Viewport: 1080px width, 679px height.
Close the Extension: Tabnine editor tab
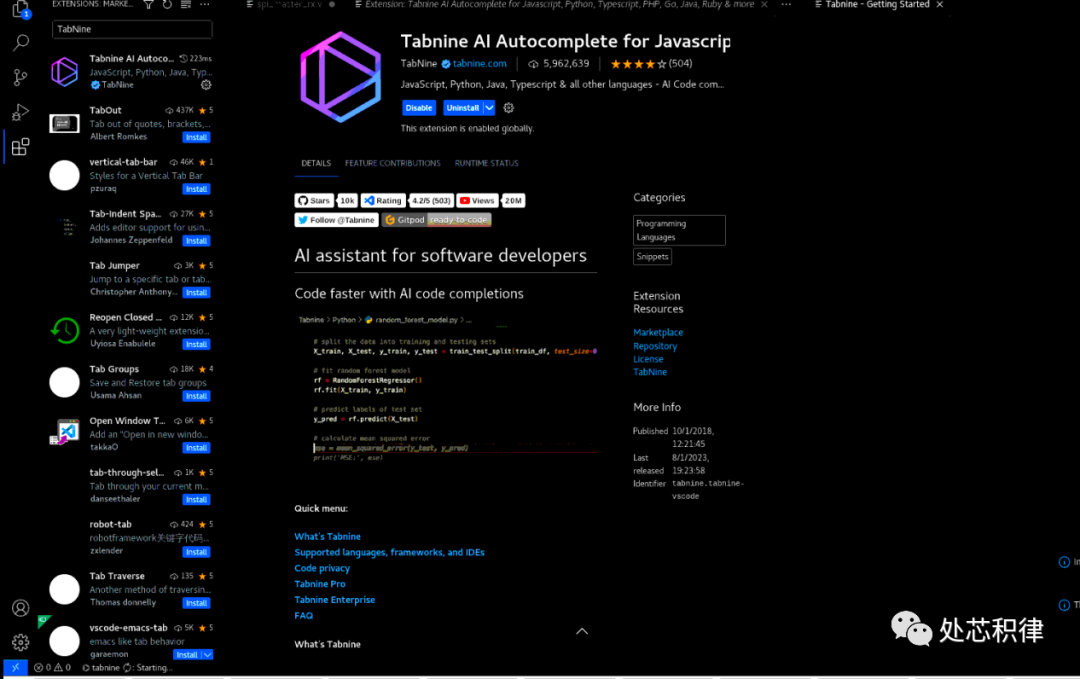[x=764, y=4]
